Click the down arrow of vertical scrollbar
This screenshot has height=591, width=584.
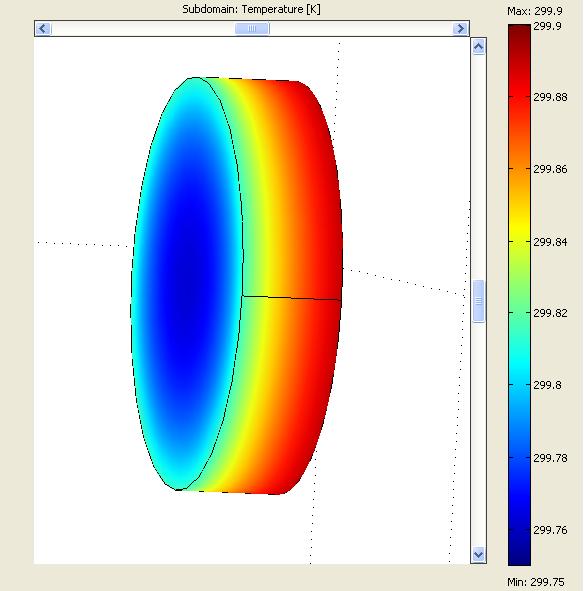478,554
